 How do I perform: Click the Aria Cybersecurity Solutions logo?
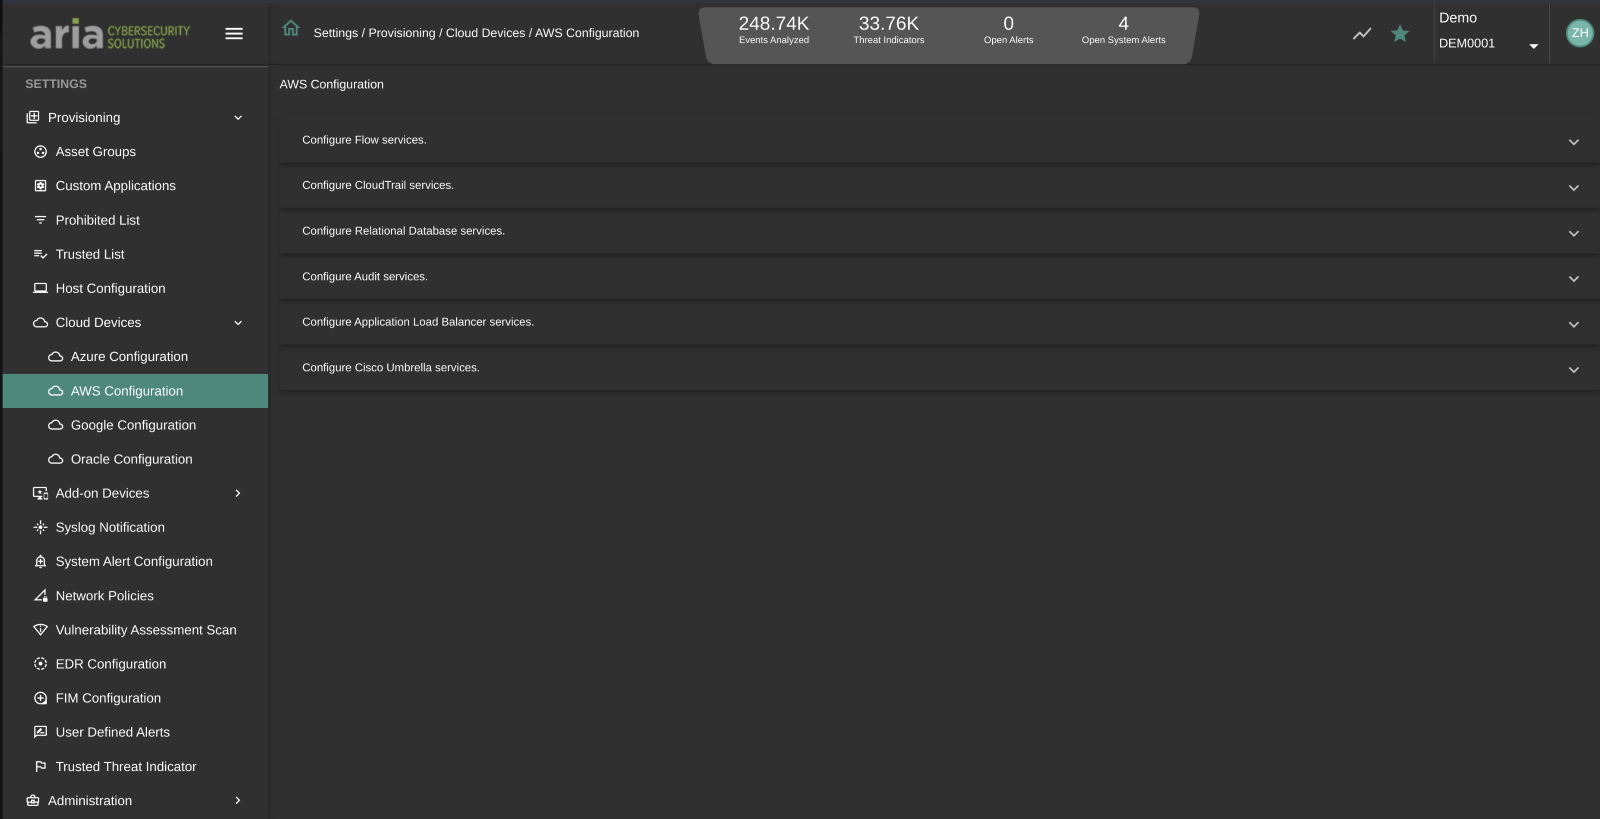tap(110, 35)
